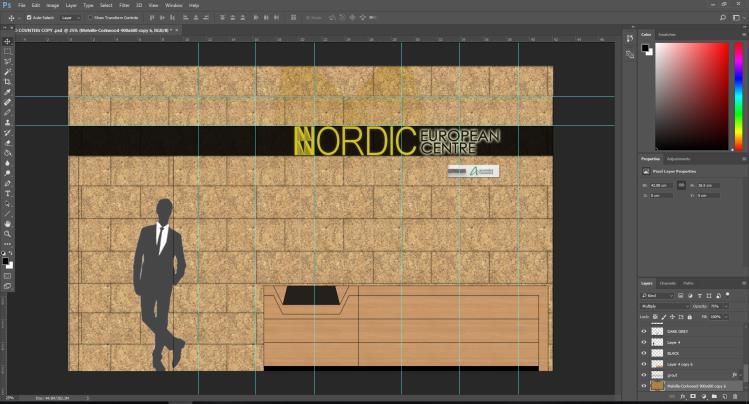This screenshot has height=404, width=749.
Task: Switch to the Adjustments tab
Action: click(678, 159)
